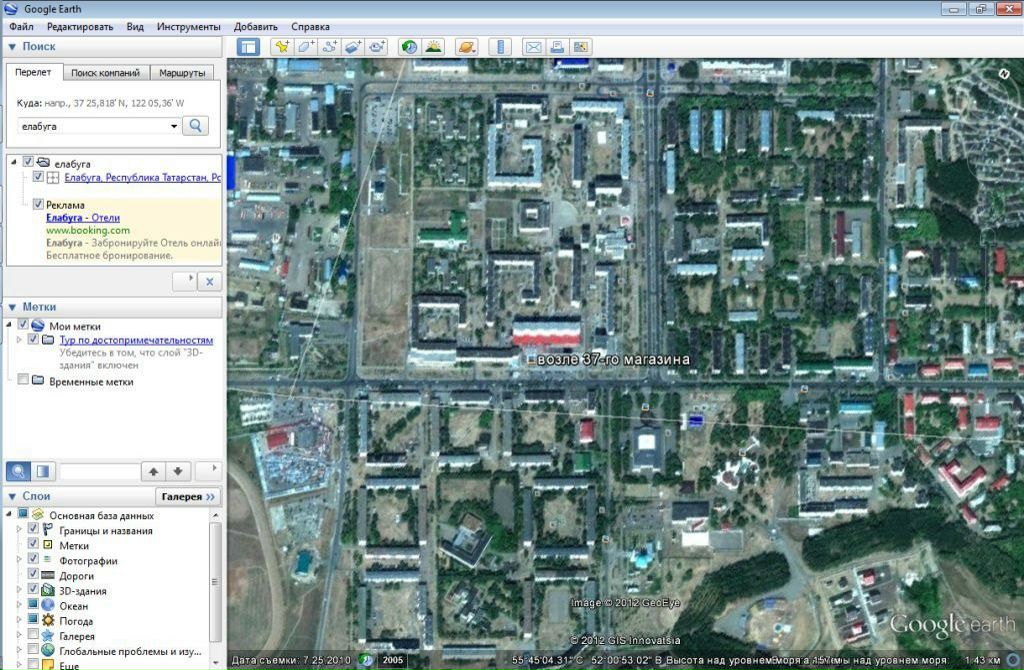Screen dimensions: 1024x670
Task: Open the search field history dropdown
Action: (x=173, y=127)
